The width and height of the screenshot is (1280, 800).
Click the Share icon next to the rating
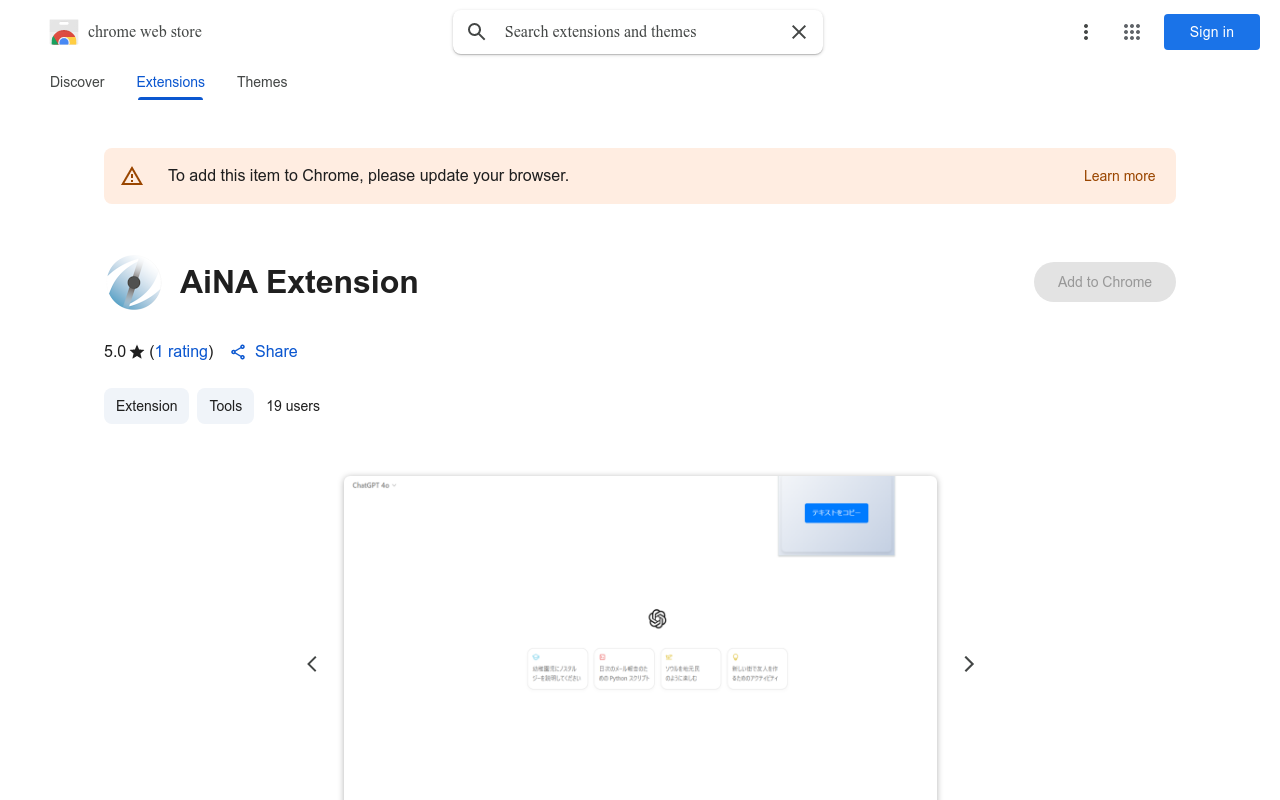(x=238, y=352)
